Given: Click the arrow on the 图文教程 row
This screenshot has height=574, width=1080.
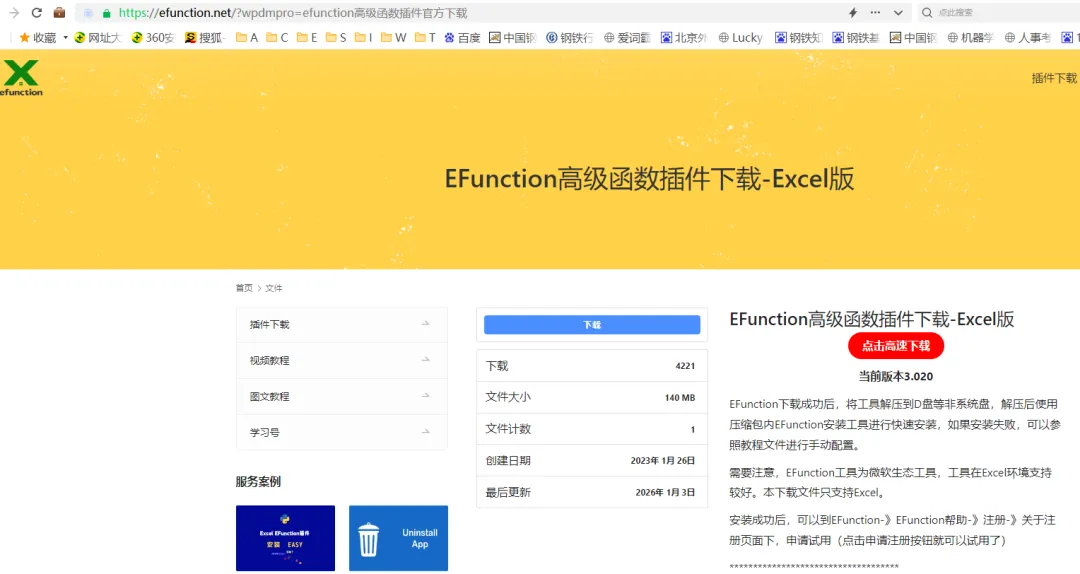Looking at the screenshot, I should pyautogui.click(x=426, y=396).
